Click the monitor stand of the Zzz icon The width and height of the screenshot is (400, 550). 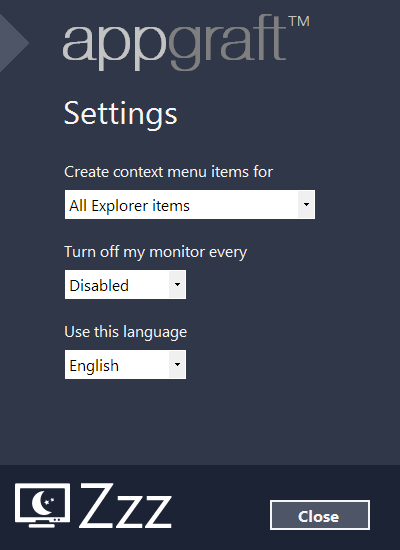[x=42, y=524]
